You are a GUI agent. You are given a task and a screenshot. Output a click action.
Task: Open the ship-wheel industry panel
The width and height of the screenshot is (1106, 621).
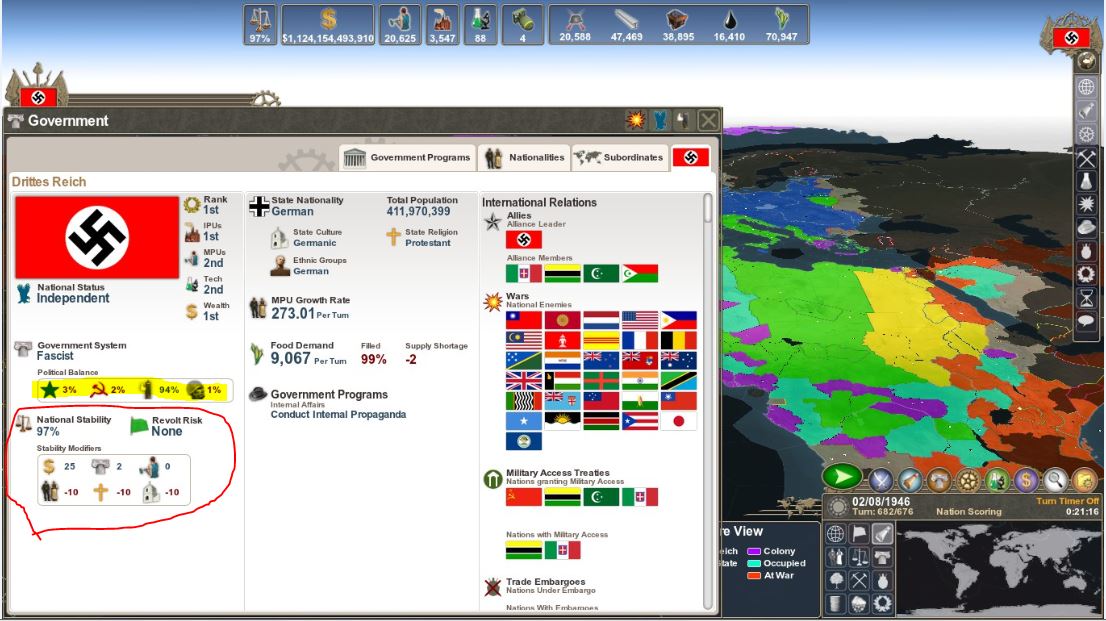pyautogui.click(x=968, y=480)
